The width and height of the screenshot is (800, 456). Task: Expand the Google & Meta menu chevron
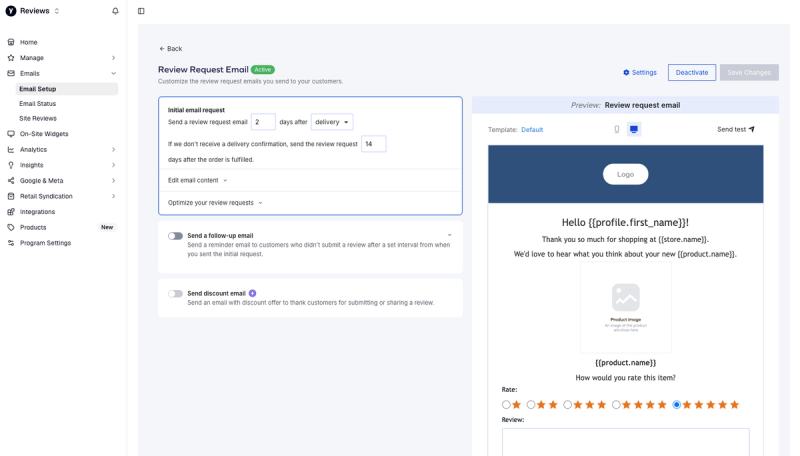coord(113,181)
